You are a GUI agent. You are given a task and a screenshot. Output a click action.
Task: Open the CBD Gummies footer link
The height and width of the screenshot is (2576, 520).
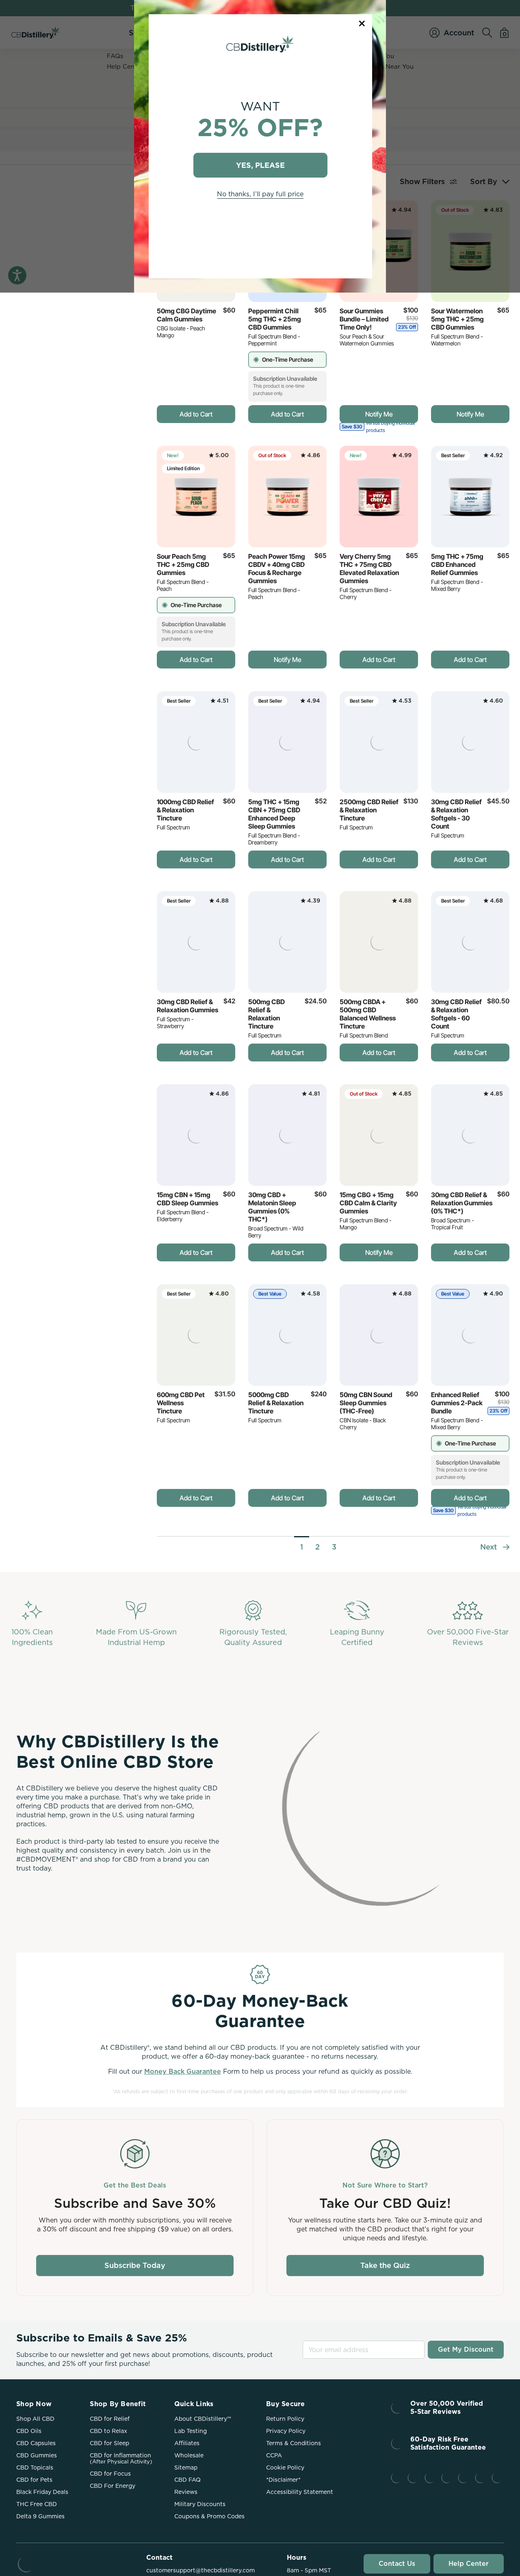pyautogui.click(x=36, y=2455)
